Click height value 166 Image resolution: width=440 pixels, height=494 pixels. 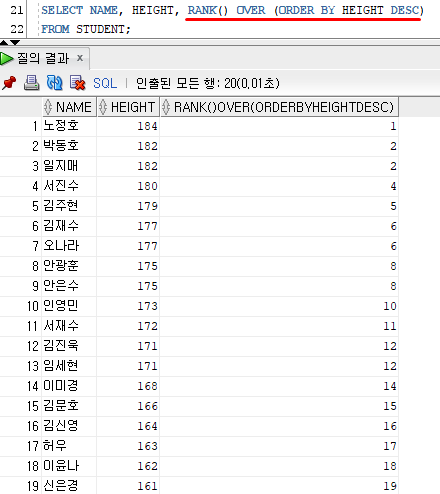tap(147, 406)
